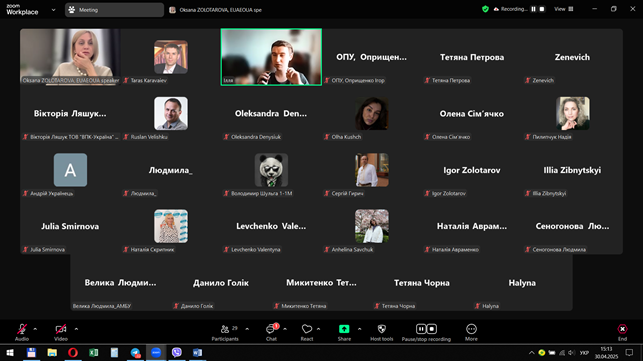Open the Chat panel
Screen dimensions: 643x361
tap(271, 332)
